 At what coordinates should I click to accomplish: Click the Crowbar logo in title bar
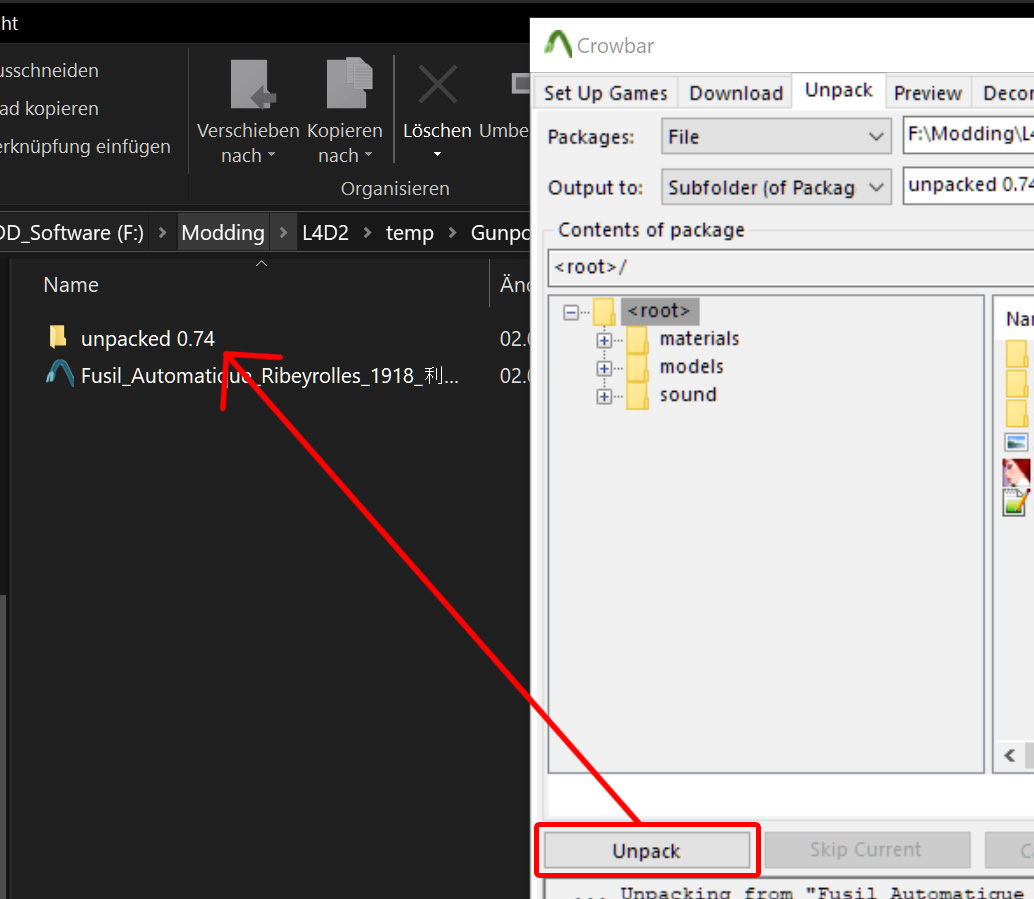(558, 44)
